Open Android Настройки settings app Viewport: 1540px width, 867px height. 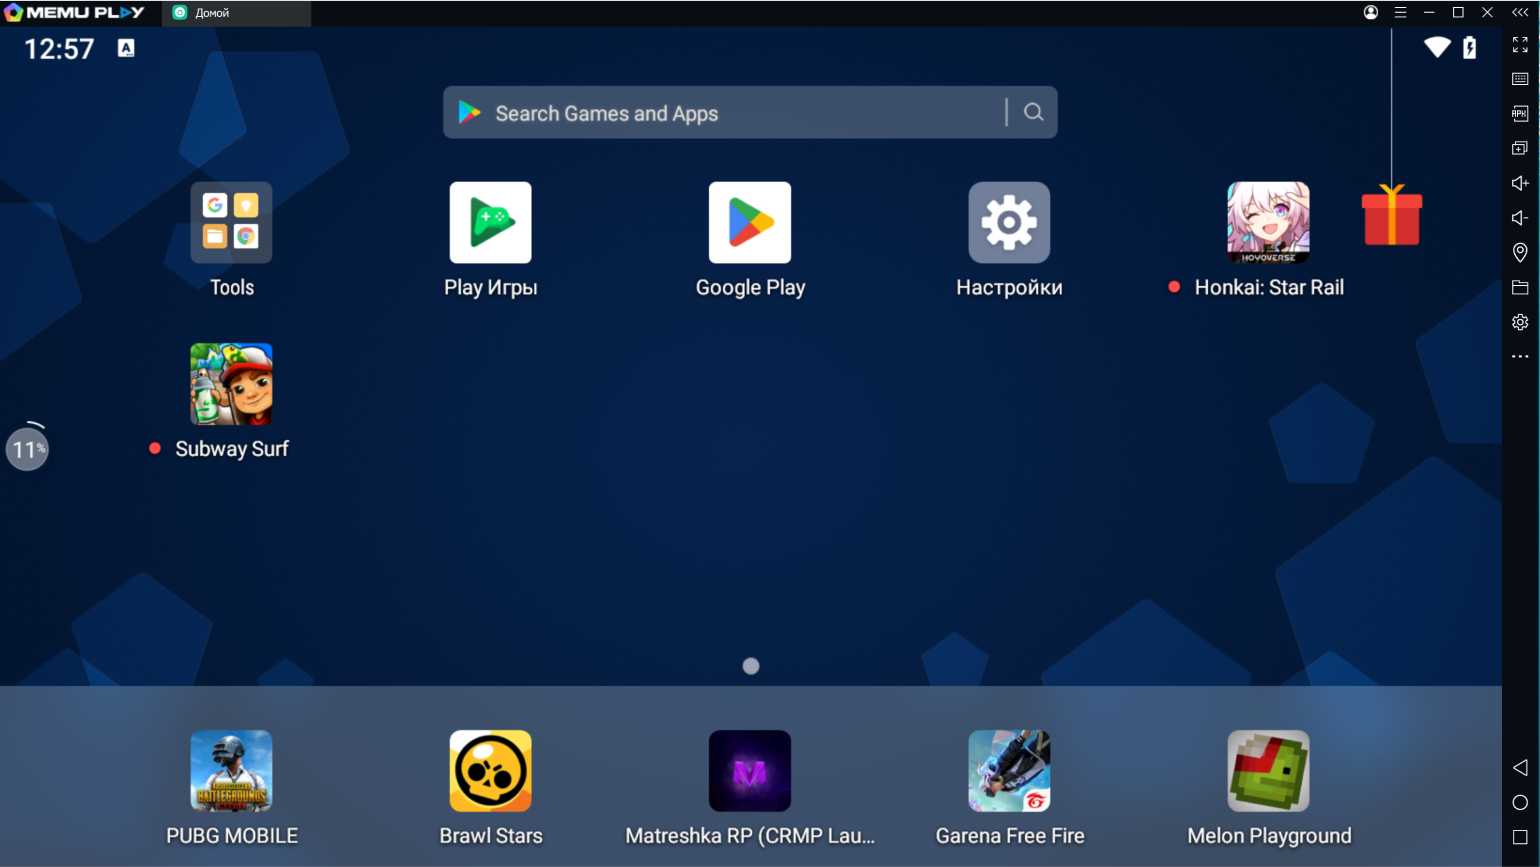click(x=1009, y=223)
